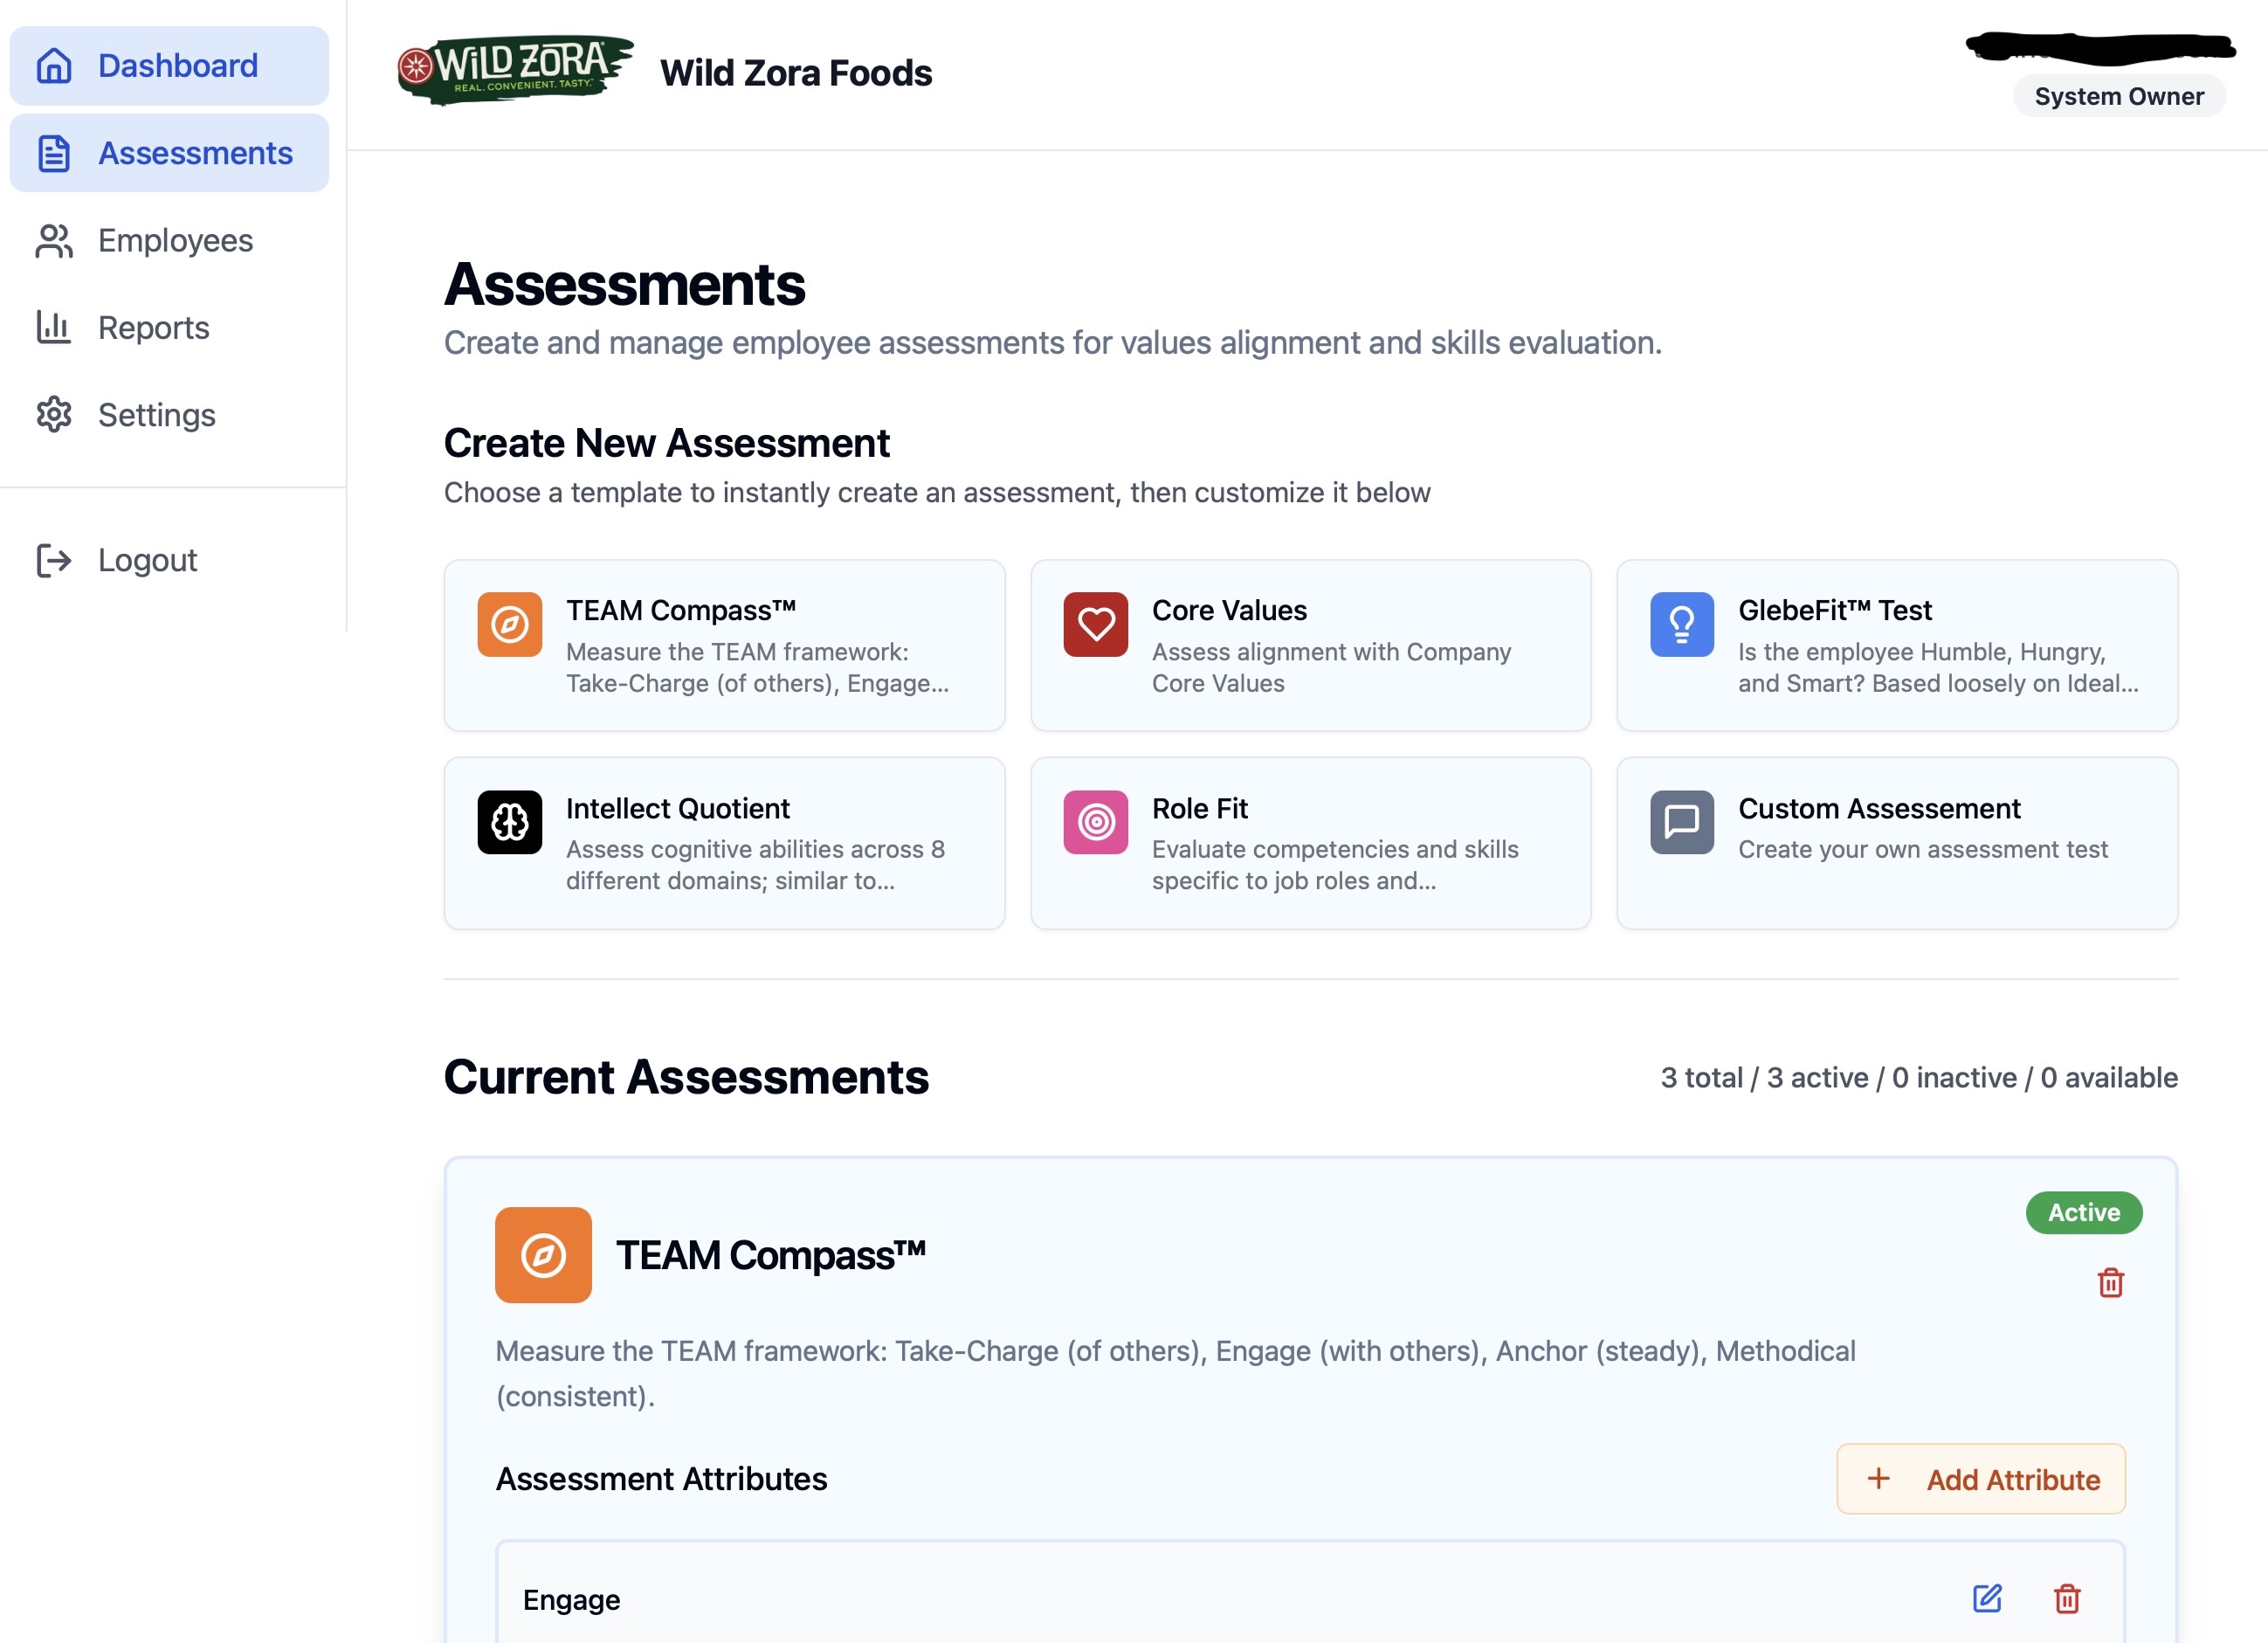Click the edit pencil icon for the Engage attribute
Screen dimensions: 2268x1643
[1988, 1599]
